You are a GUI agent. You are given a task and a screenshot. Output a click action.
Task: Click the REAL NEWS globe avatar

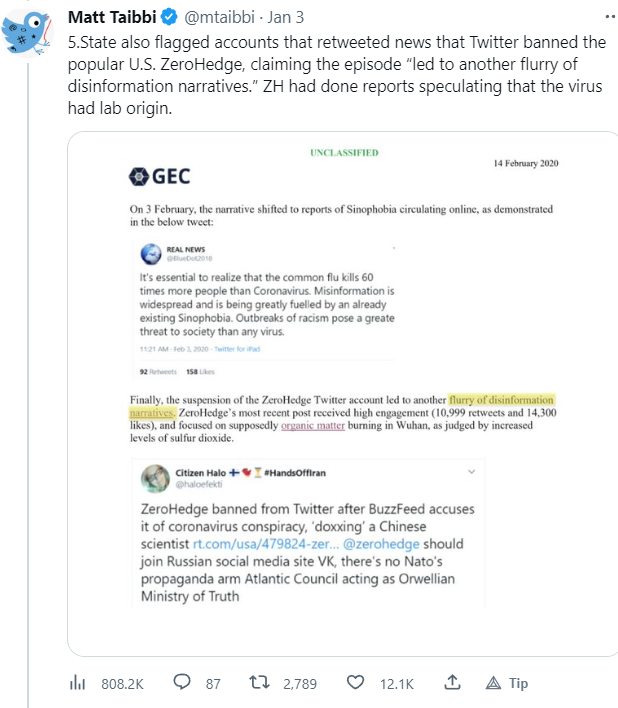pos(152,253)
